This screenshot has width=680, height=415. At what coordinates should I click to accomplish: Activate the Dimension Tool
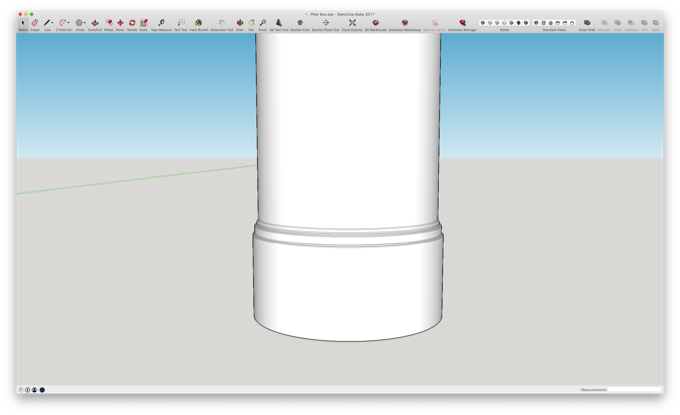click(x=222, y=23)
